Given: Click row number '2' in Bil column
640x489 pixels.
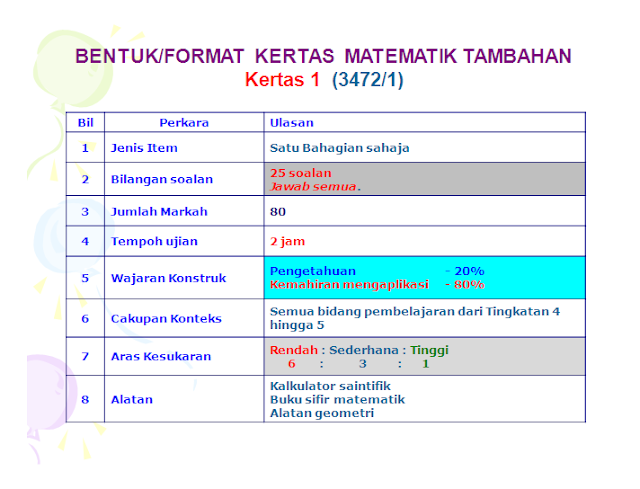Looking at the screenshot, I should tap(85, 179).
